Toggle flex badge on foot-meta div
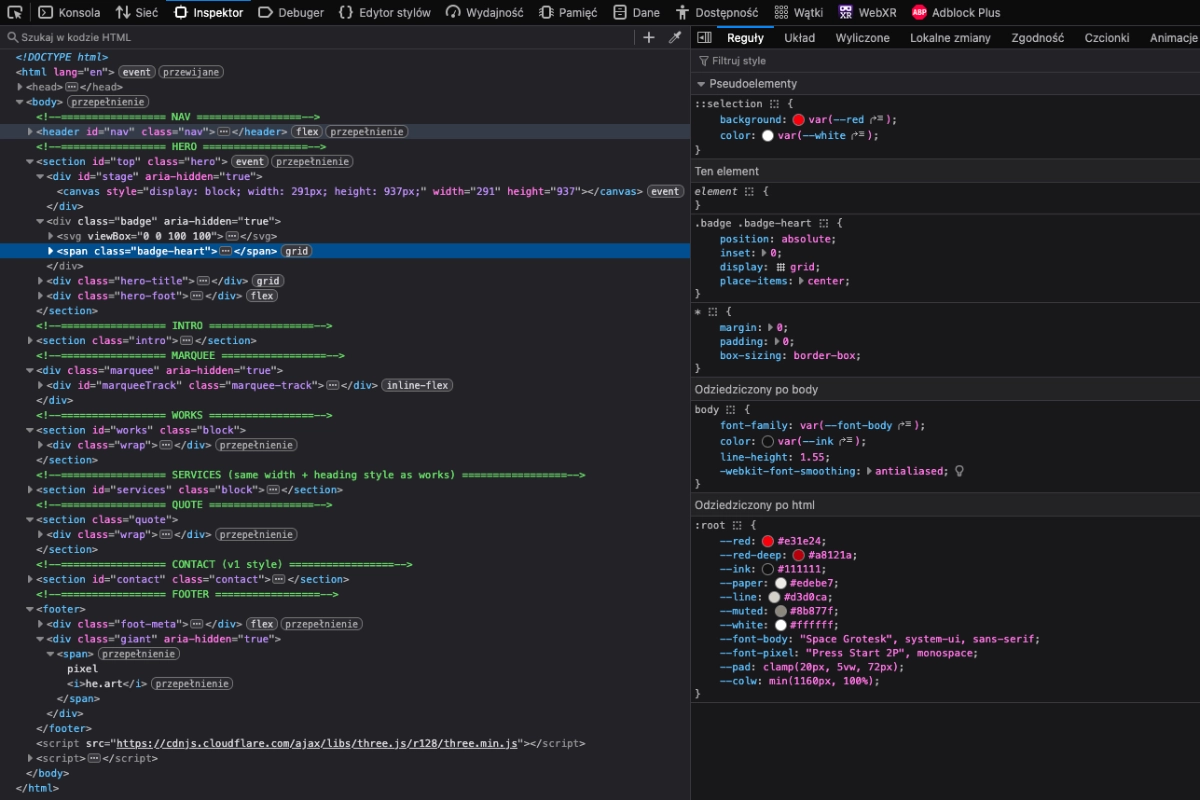The image size is (1200, 800). [263, 624]
